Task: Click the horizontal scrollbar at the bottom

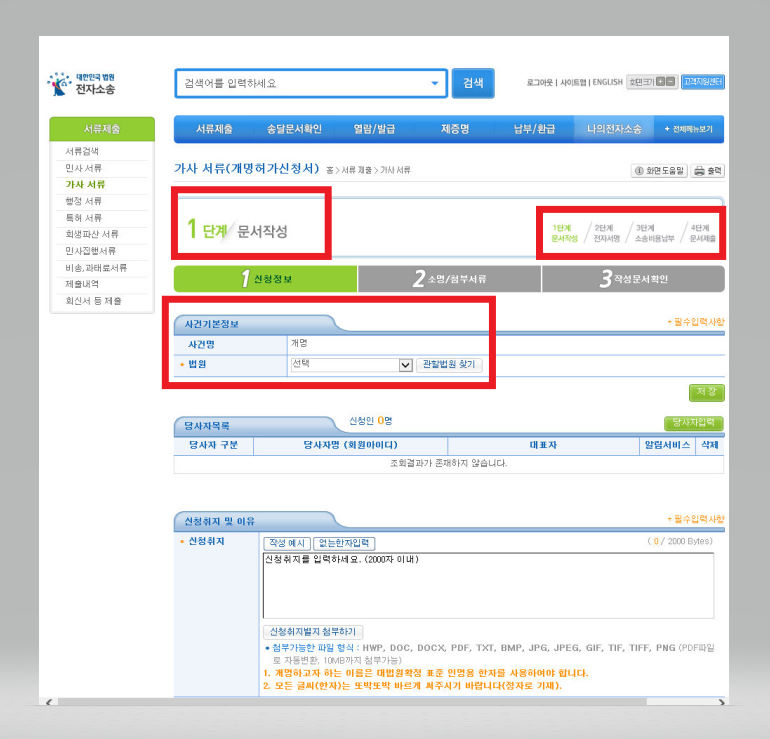Action: [x=351, y=702]
